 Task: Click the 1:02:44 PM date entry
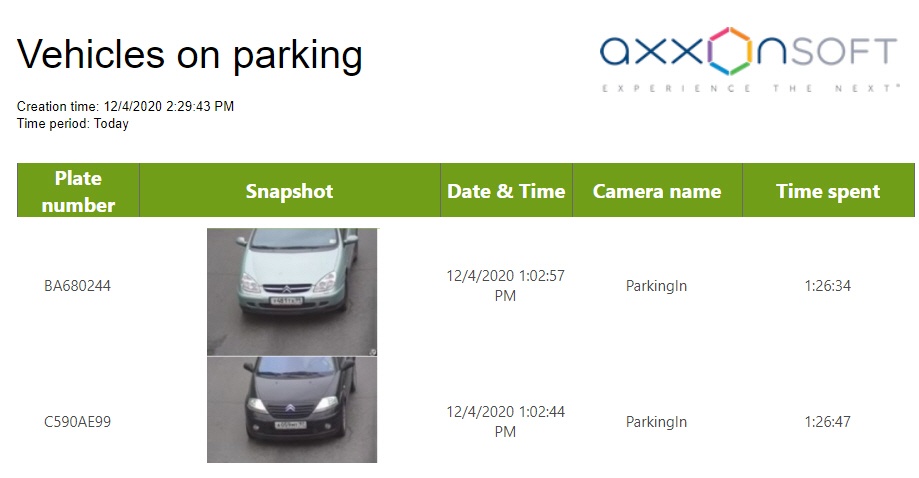pyautogui.click(x=506, y=422)
